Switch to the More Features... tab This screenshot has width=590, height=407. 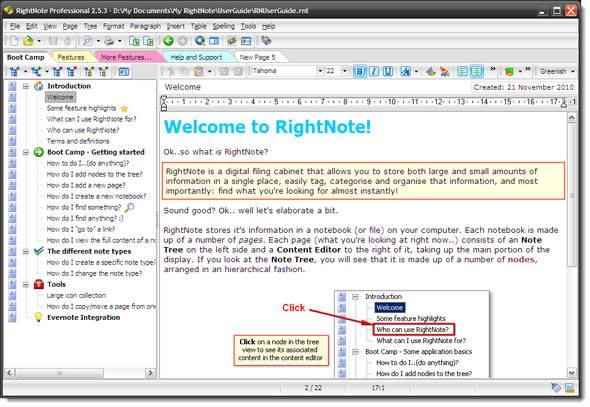point(126,57)
